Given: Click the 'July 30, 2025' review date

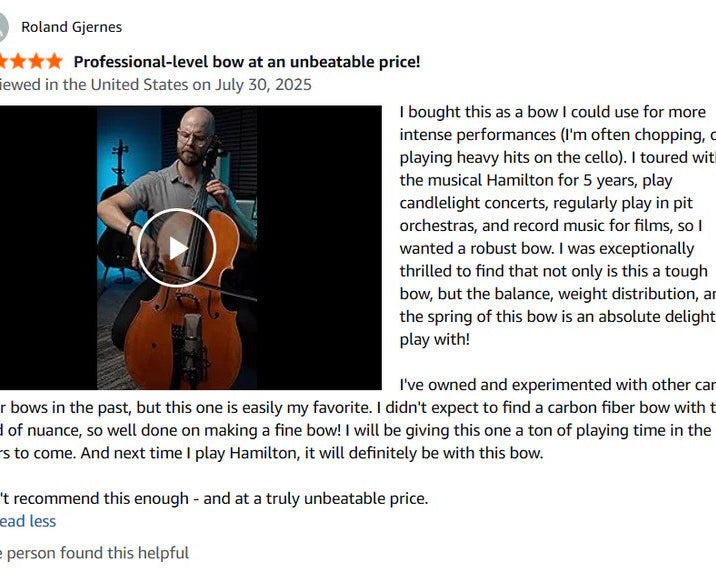Looking at the screenshot, I should 259,85.
